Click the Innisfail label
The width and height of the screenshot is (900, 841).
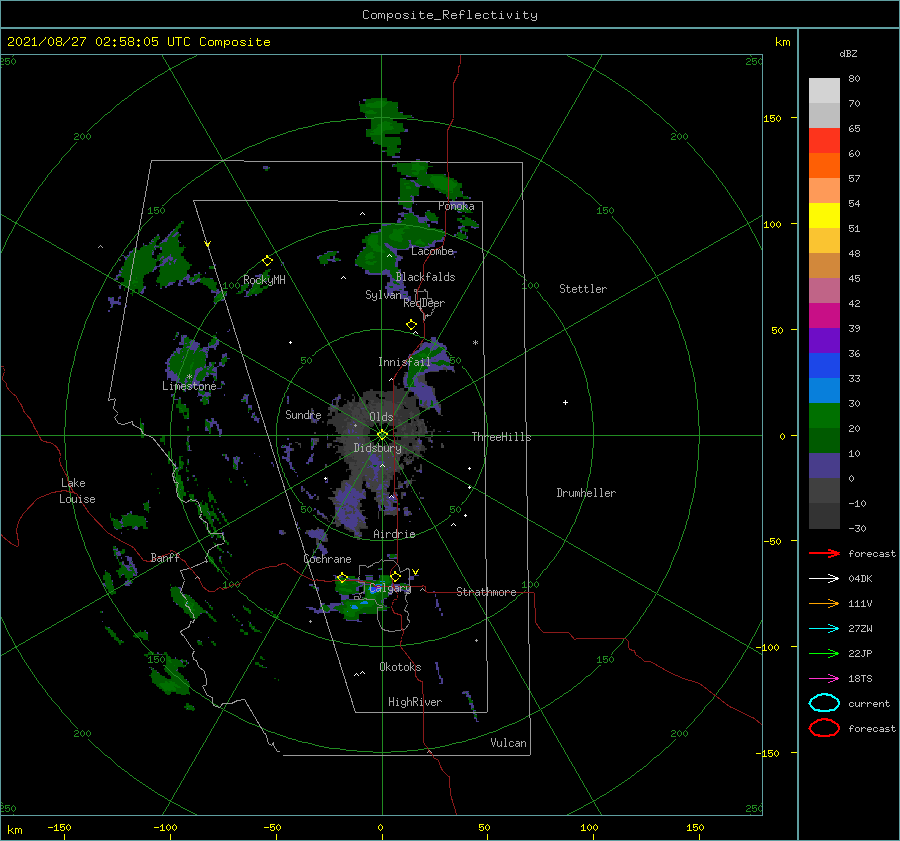point(404,362)
